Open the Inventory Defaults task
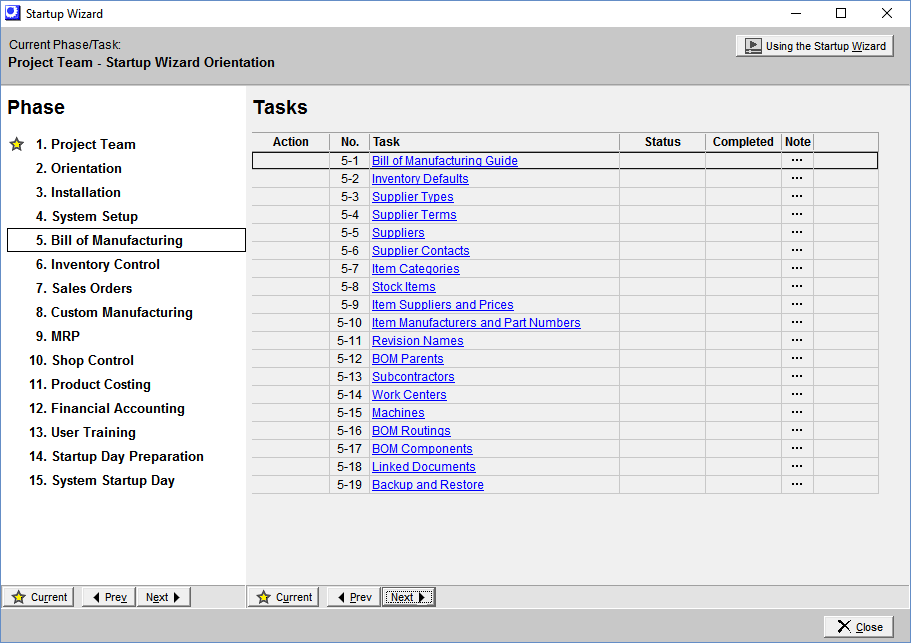This screenshot has height=643, width=911. tap(420, 178)
